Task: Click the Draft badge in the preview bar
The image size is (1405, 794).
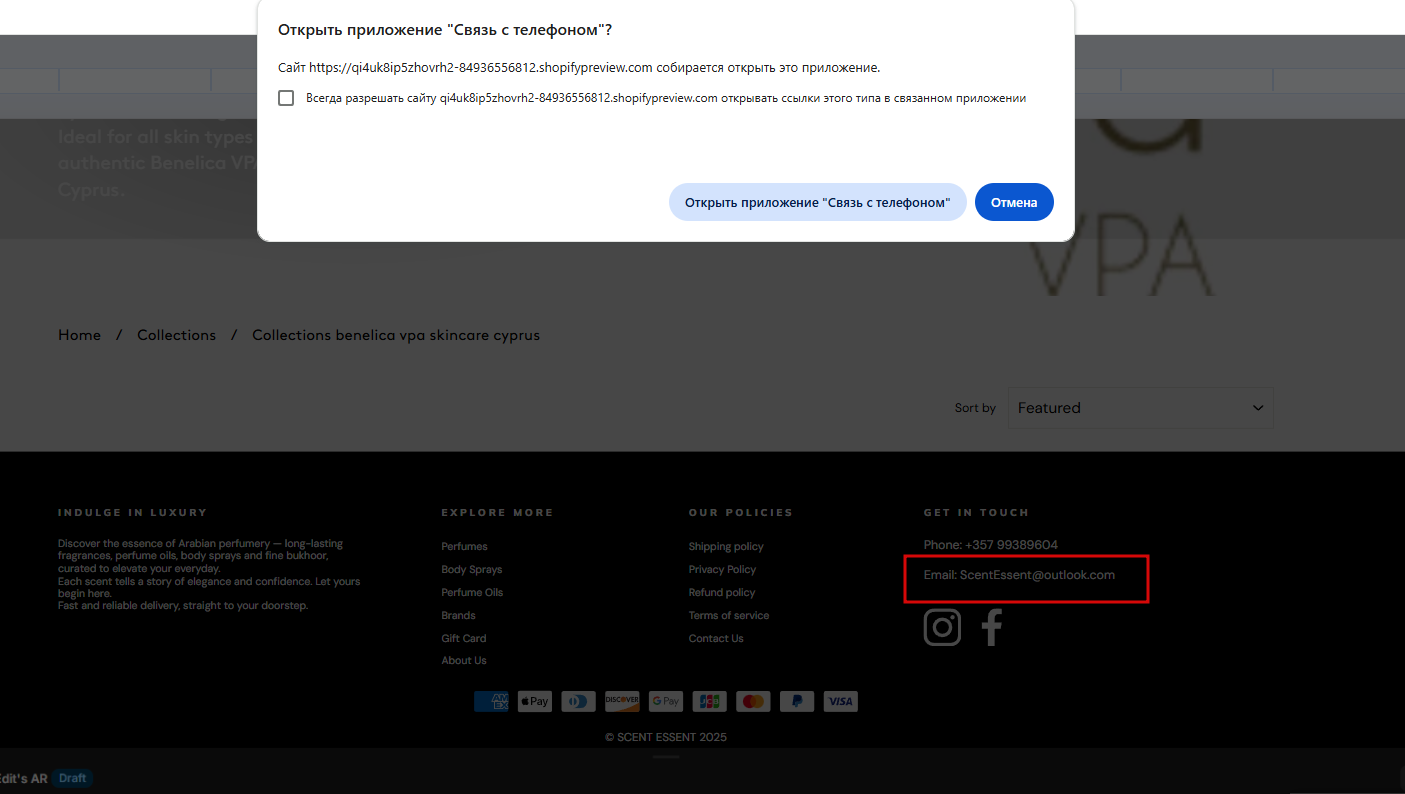Action: click(x=72, y=778)
